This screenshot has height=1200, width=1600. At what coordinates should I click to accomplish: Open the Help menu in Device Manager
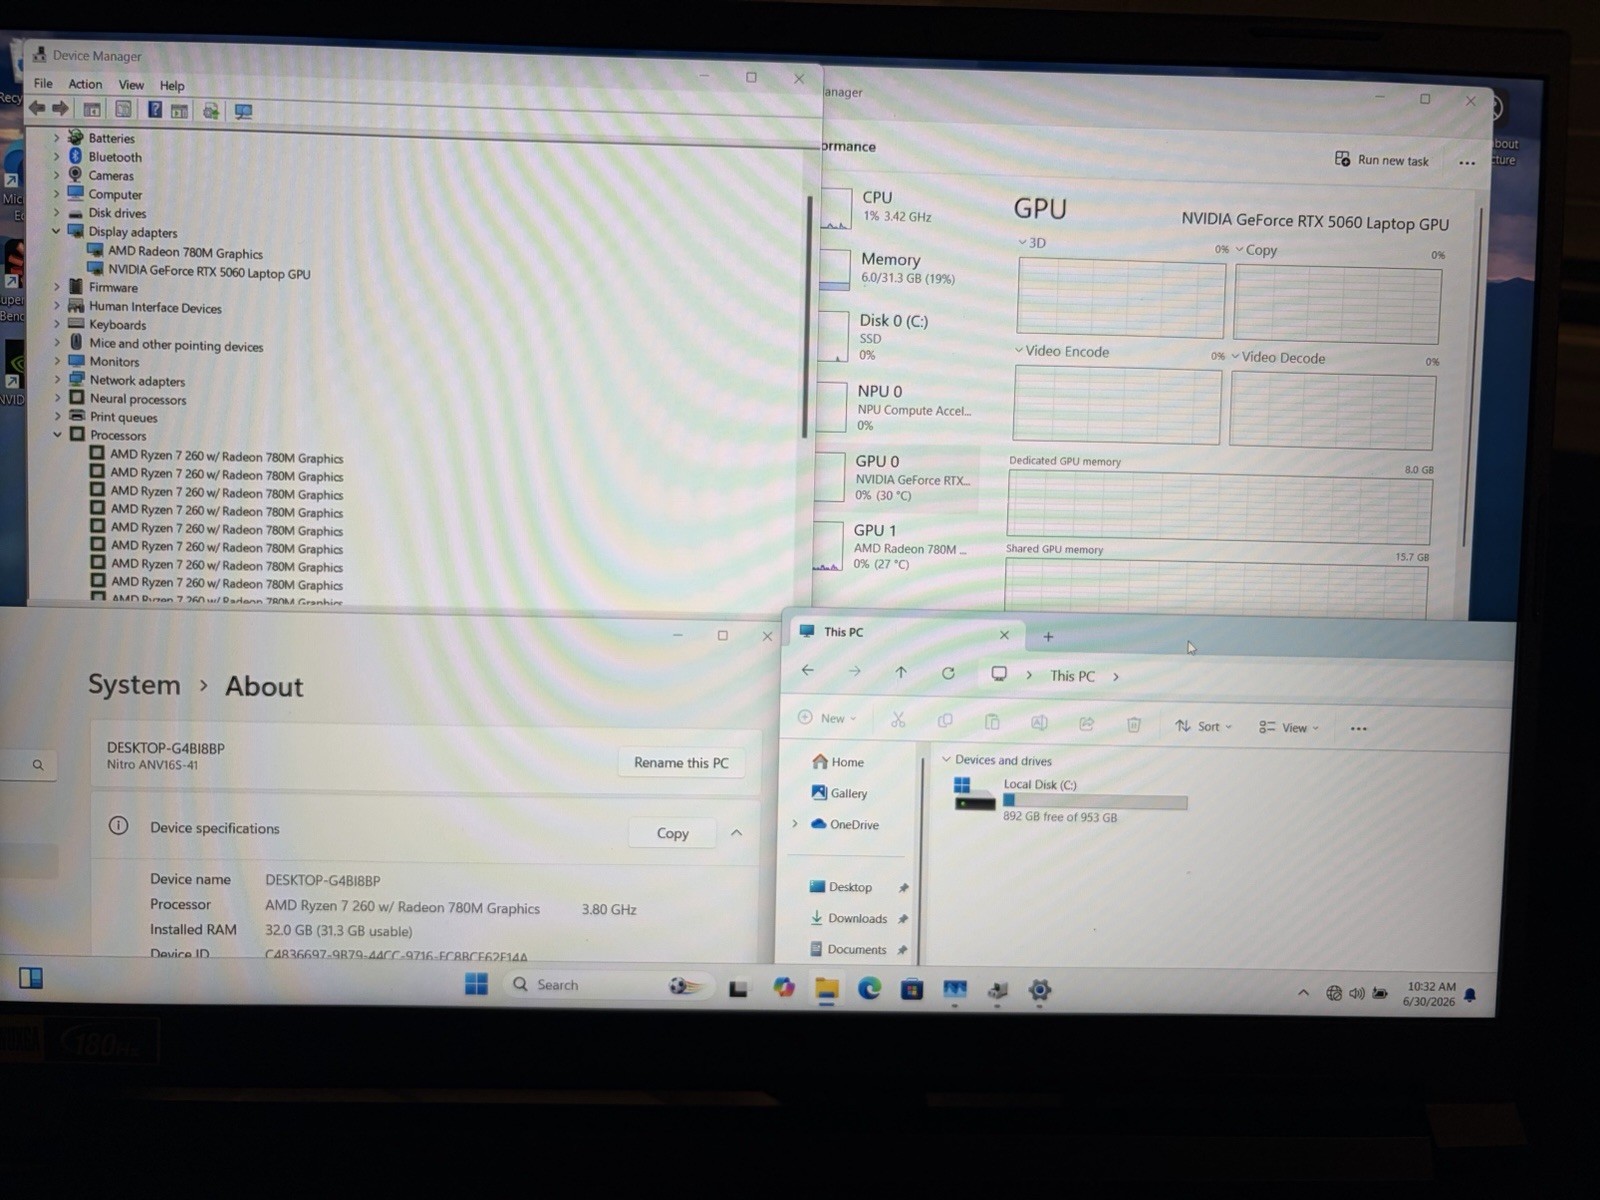click(x=172, y=86)
